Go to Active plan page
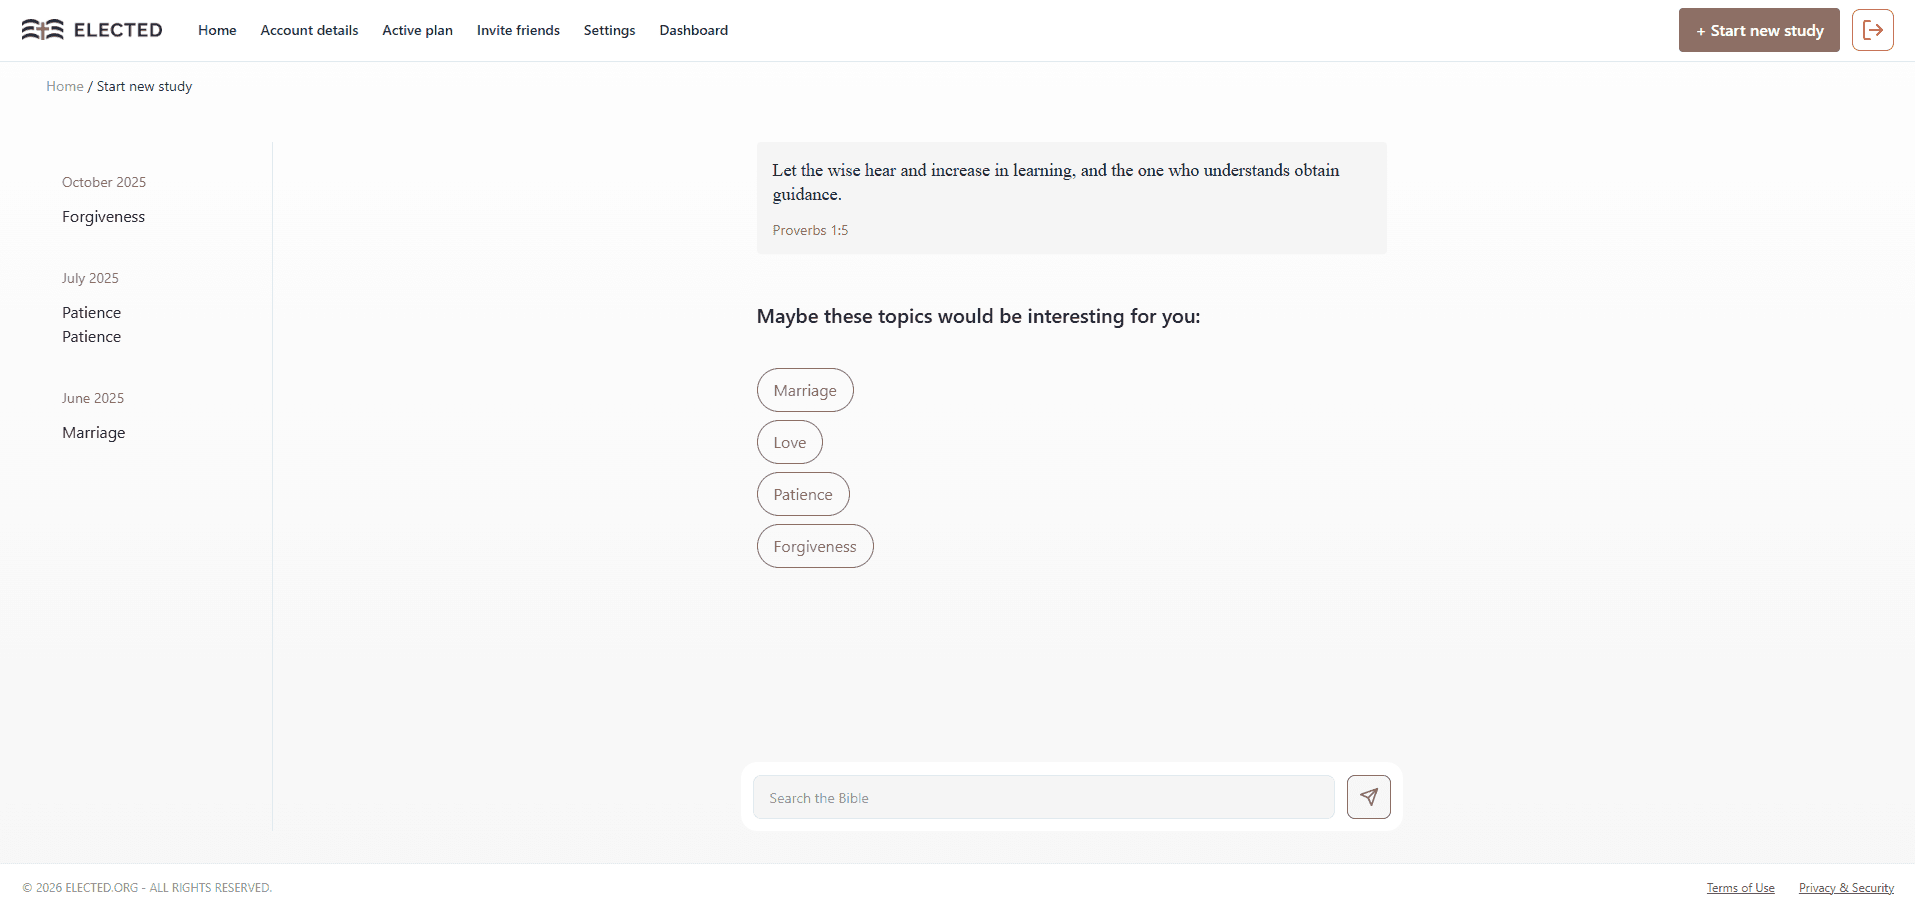 coord(417,30)
